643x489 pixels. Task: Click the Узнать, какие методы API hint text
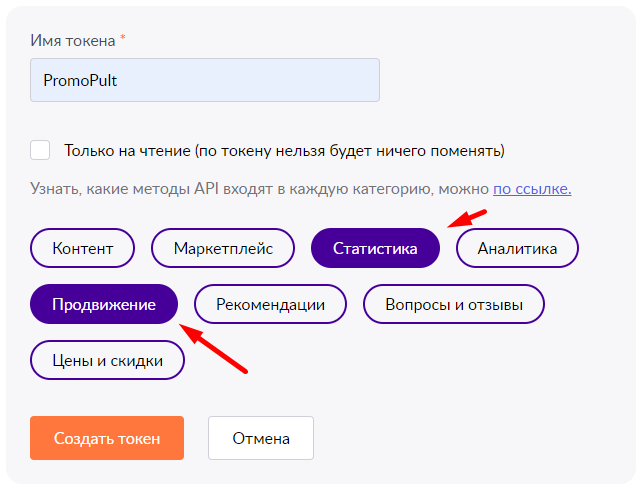pos(260,189)
